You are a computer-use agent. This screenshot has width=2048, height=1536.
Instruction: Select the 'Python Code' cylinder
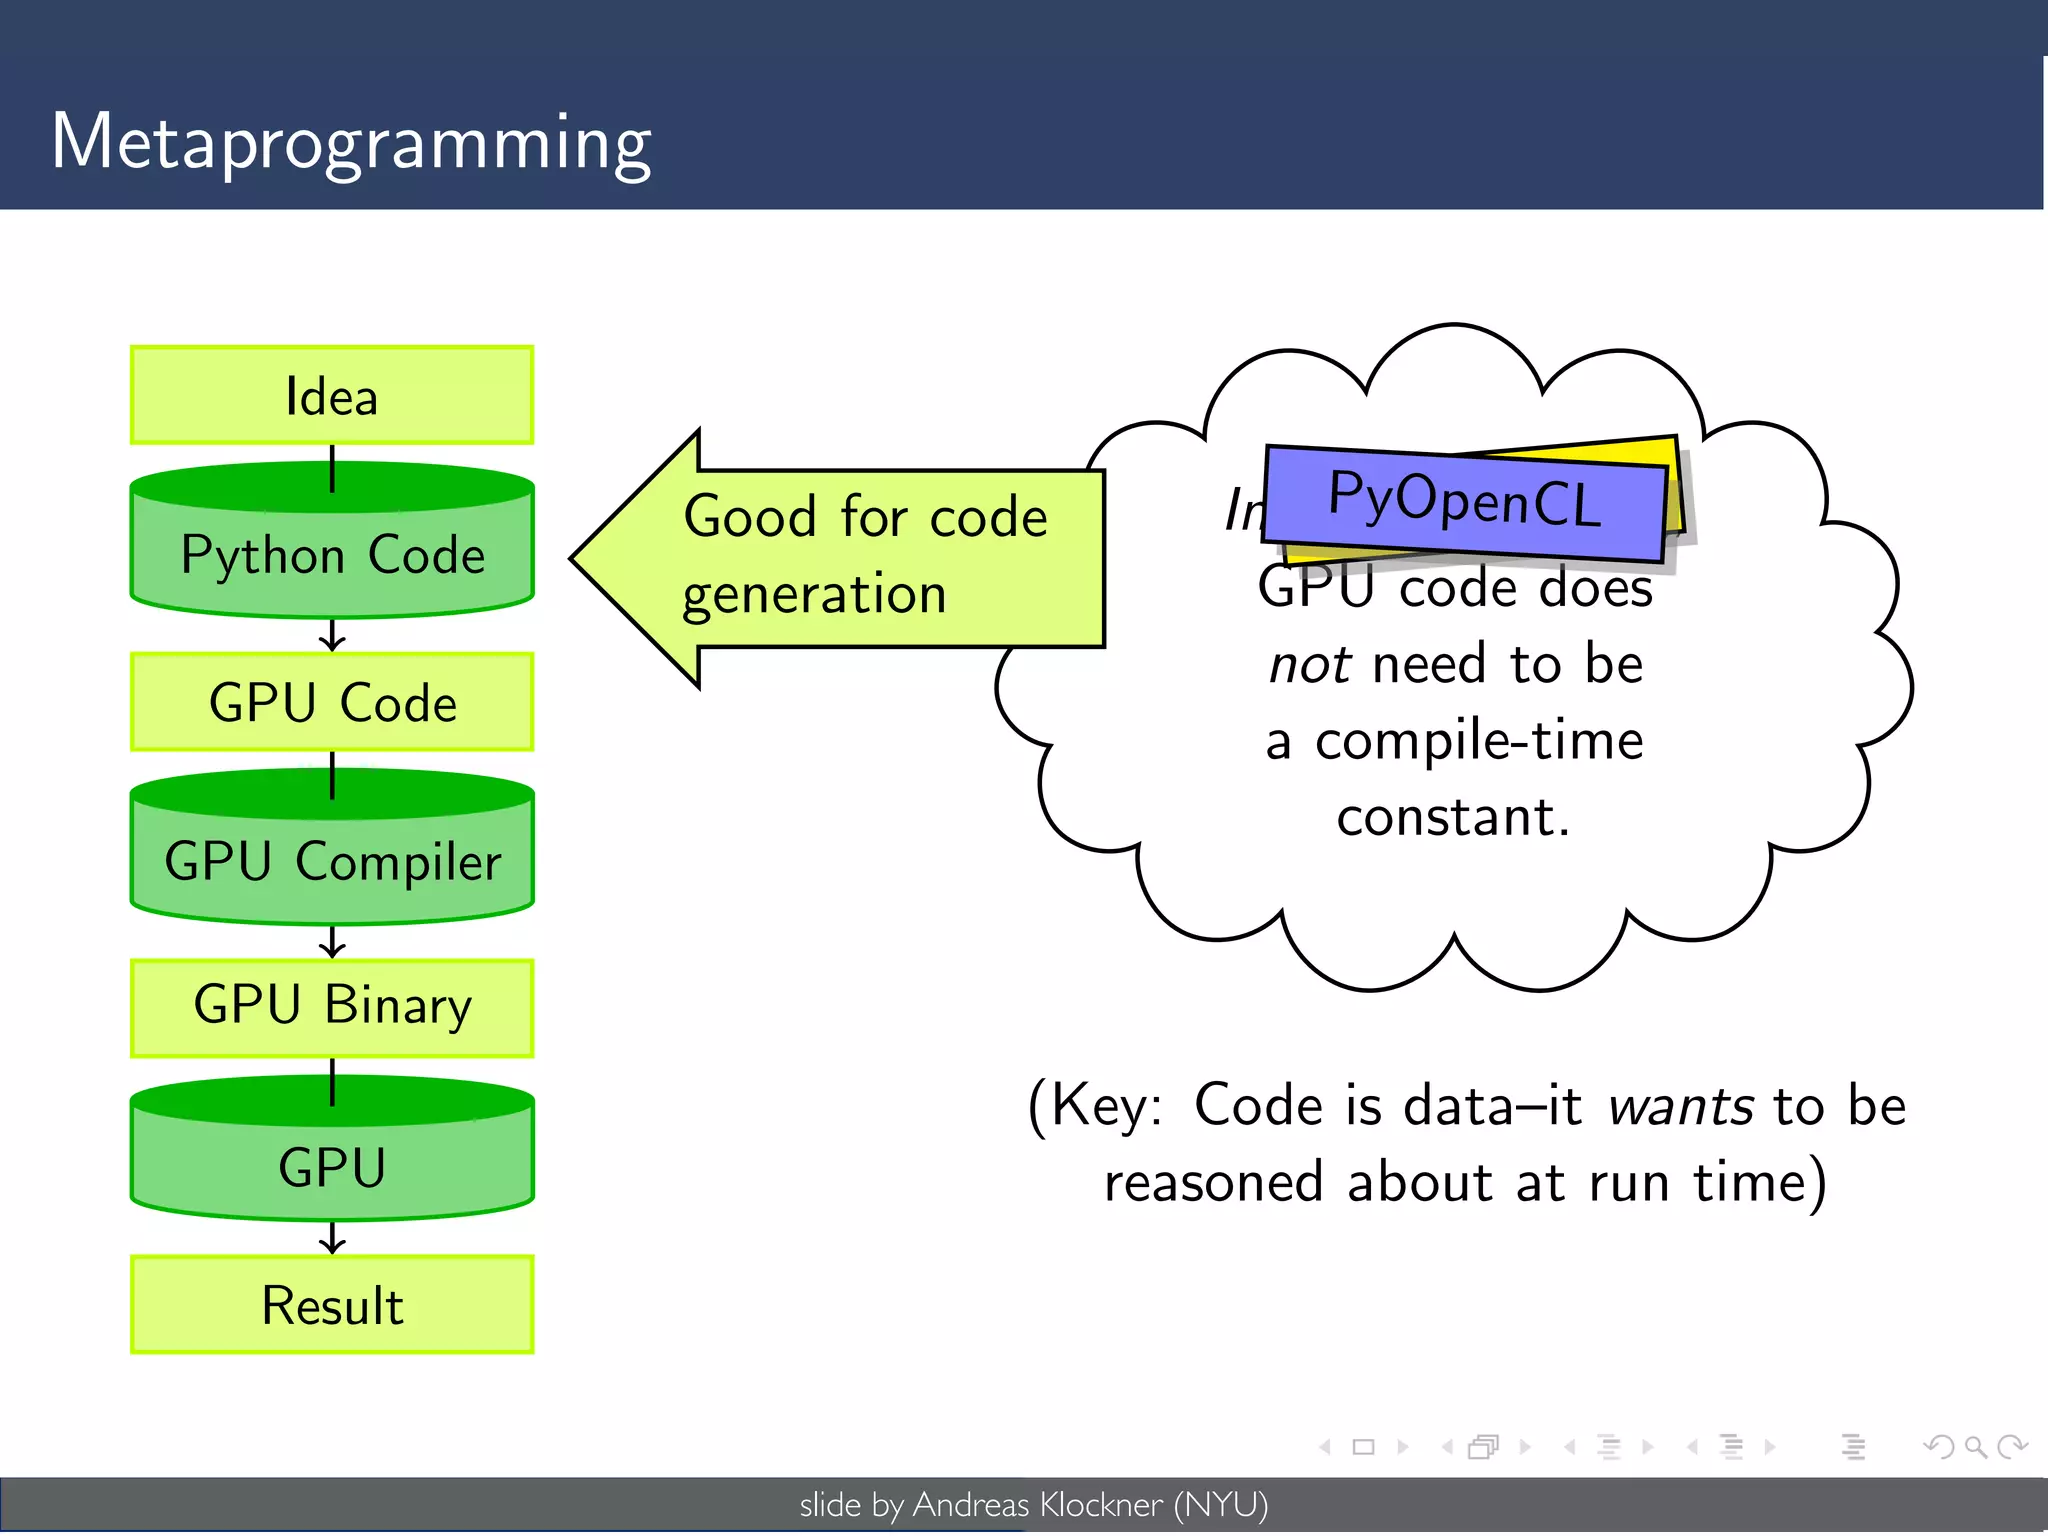pyautogui.click(x=332, y=540)
